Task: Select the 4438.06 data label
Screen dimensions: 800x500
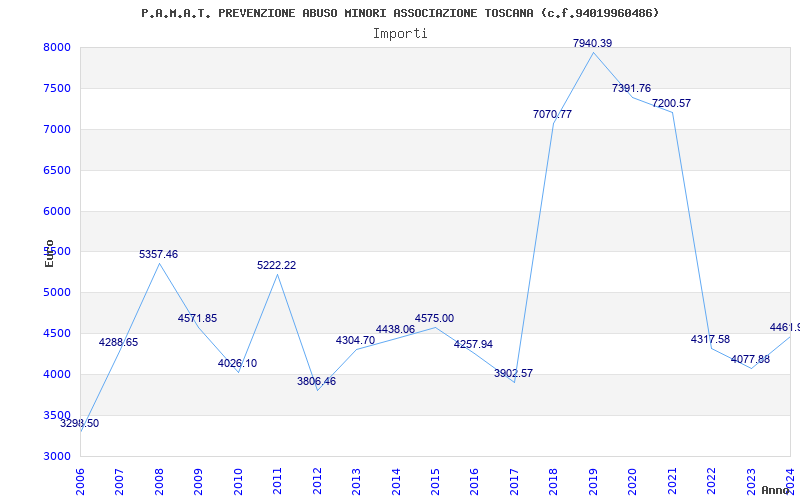Action: click(x=395, y=330)
